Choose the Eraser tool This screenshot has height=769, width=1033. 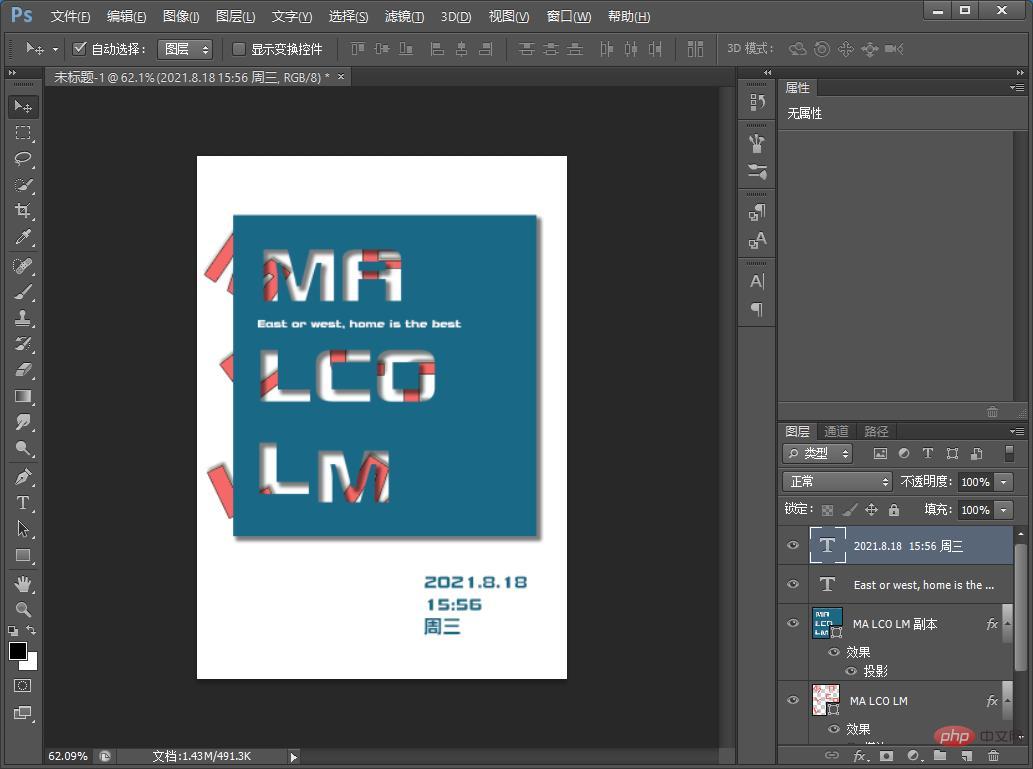23,370
